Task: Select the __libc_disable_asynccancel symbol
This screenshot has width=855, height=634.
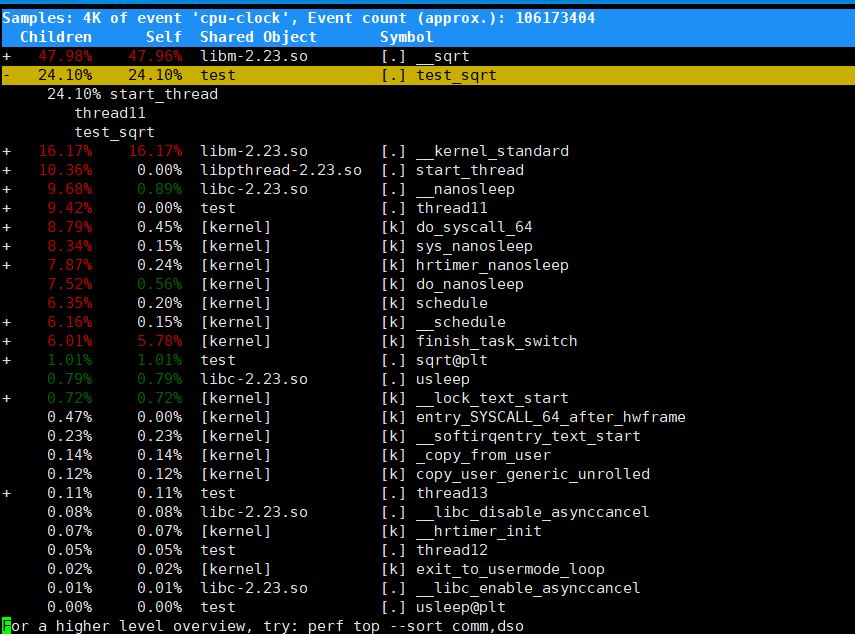Action: [x=533, y=512]
